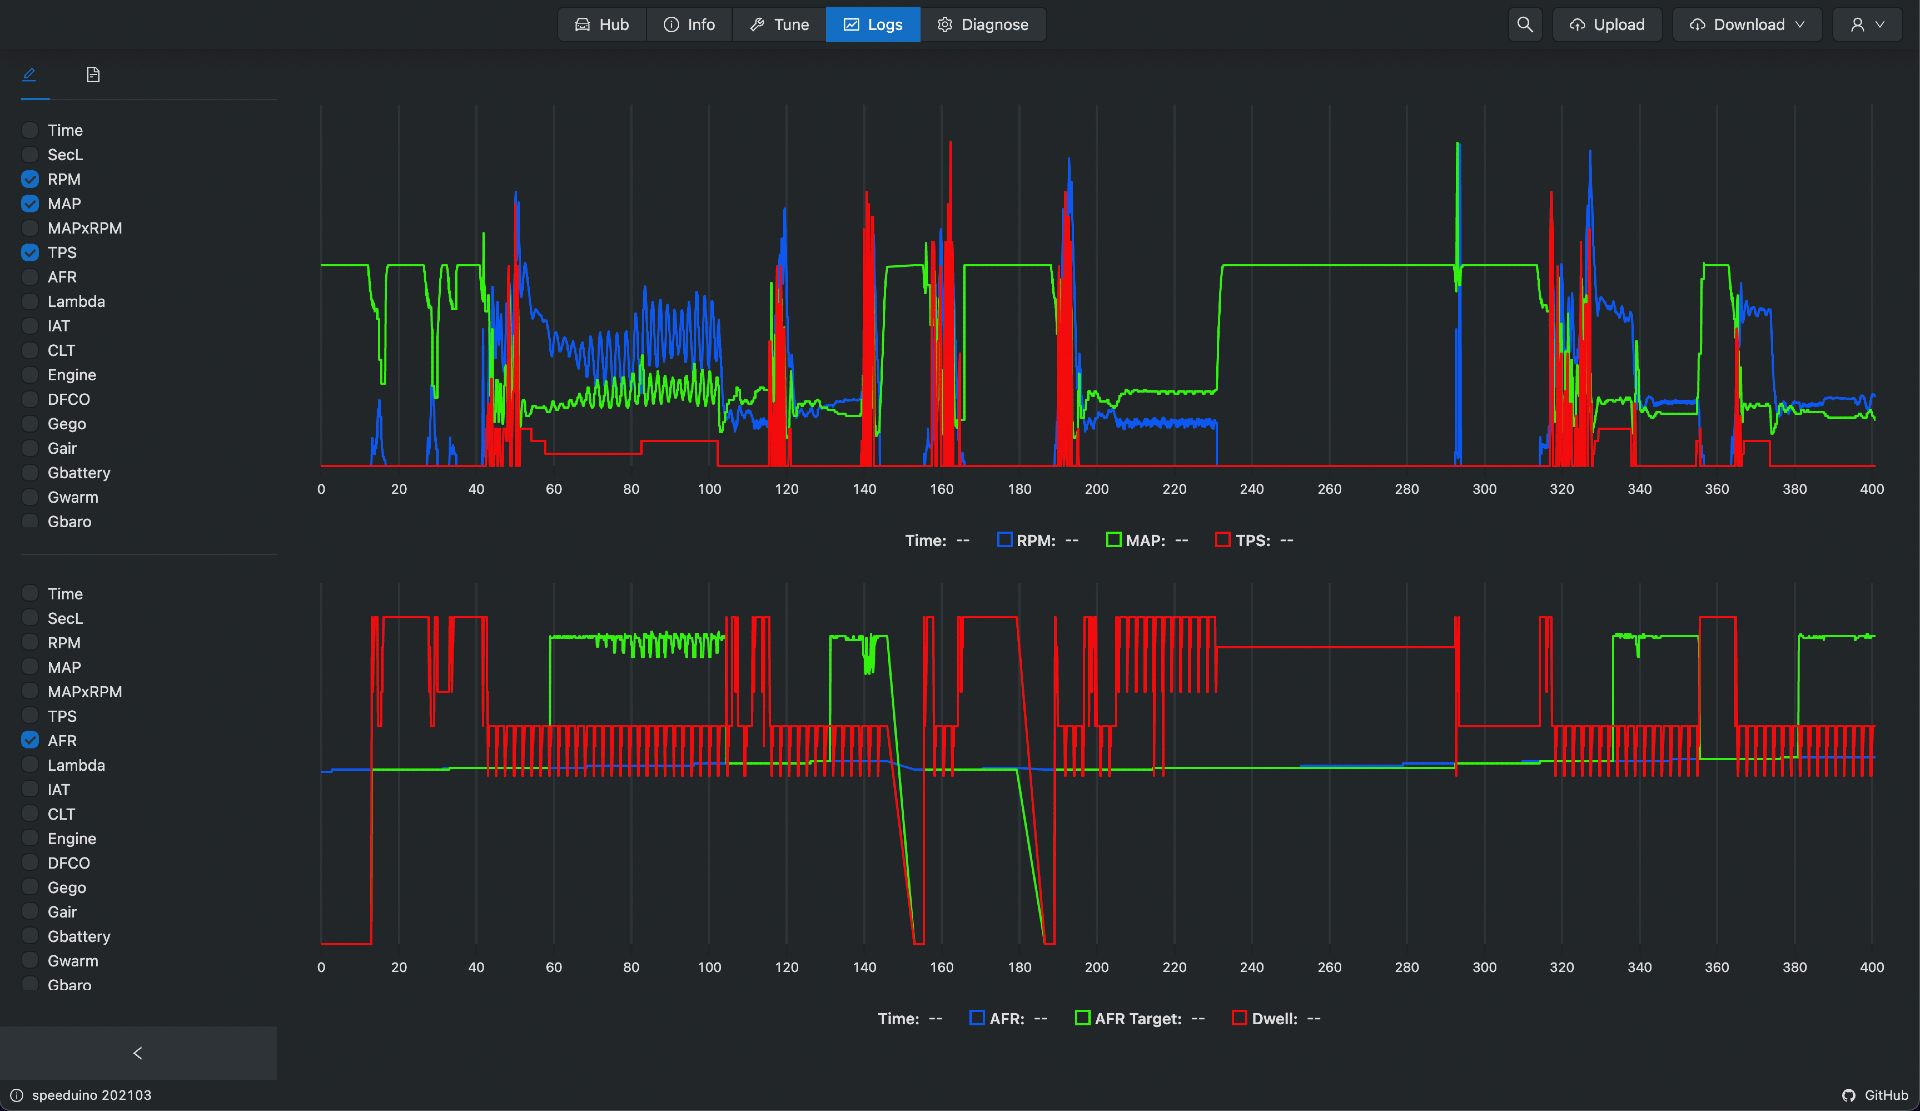Enable RPM in bottom list

30,642
